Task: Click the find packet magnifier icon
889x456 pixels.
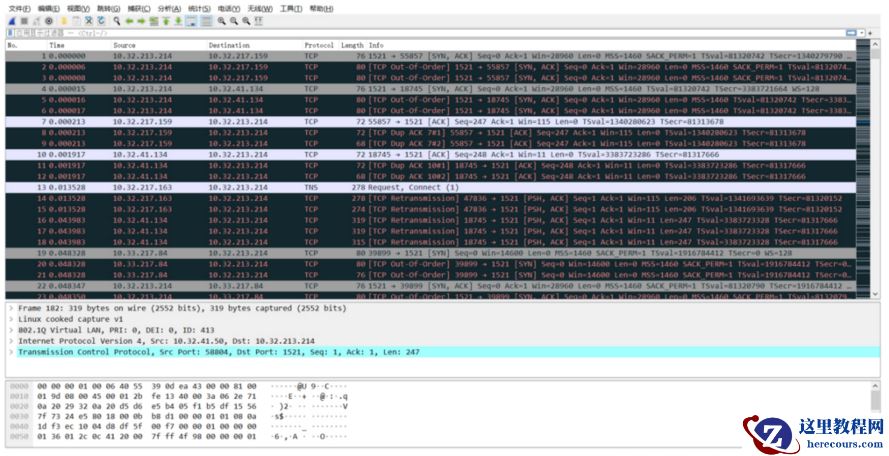Action: coord(117,20)
